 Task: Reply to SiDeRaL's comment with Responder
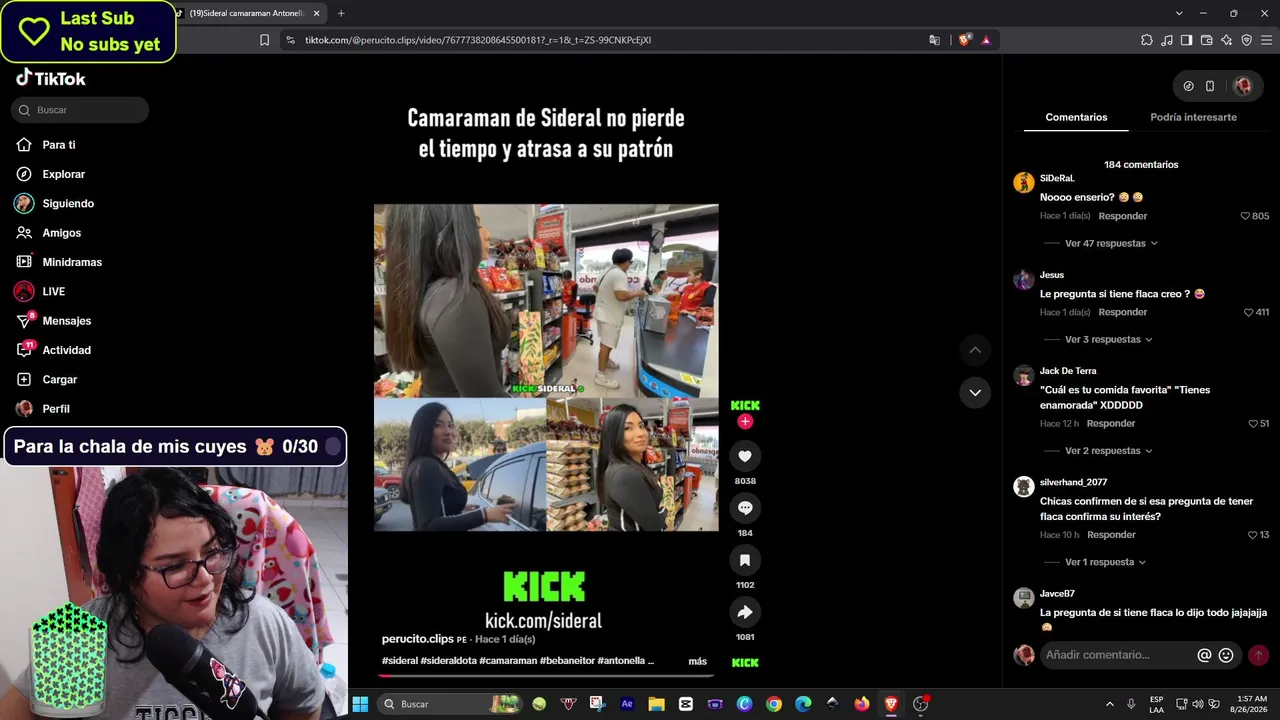coord(1123,216)
